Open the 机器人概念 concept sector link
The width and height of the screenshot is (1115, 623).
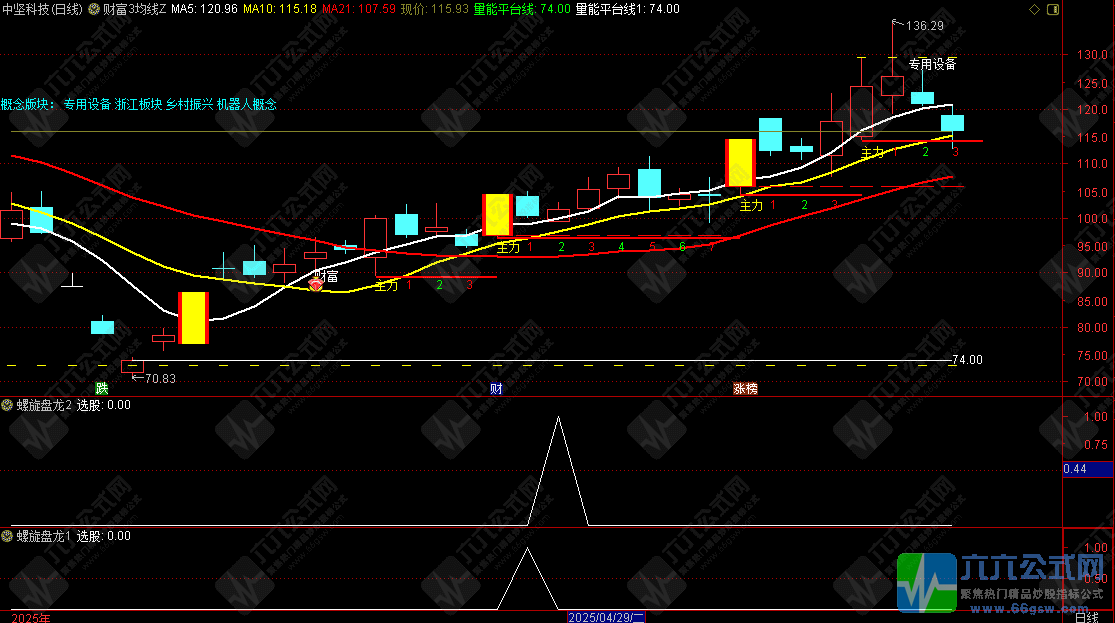point(246,103)
